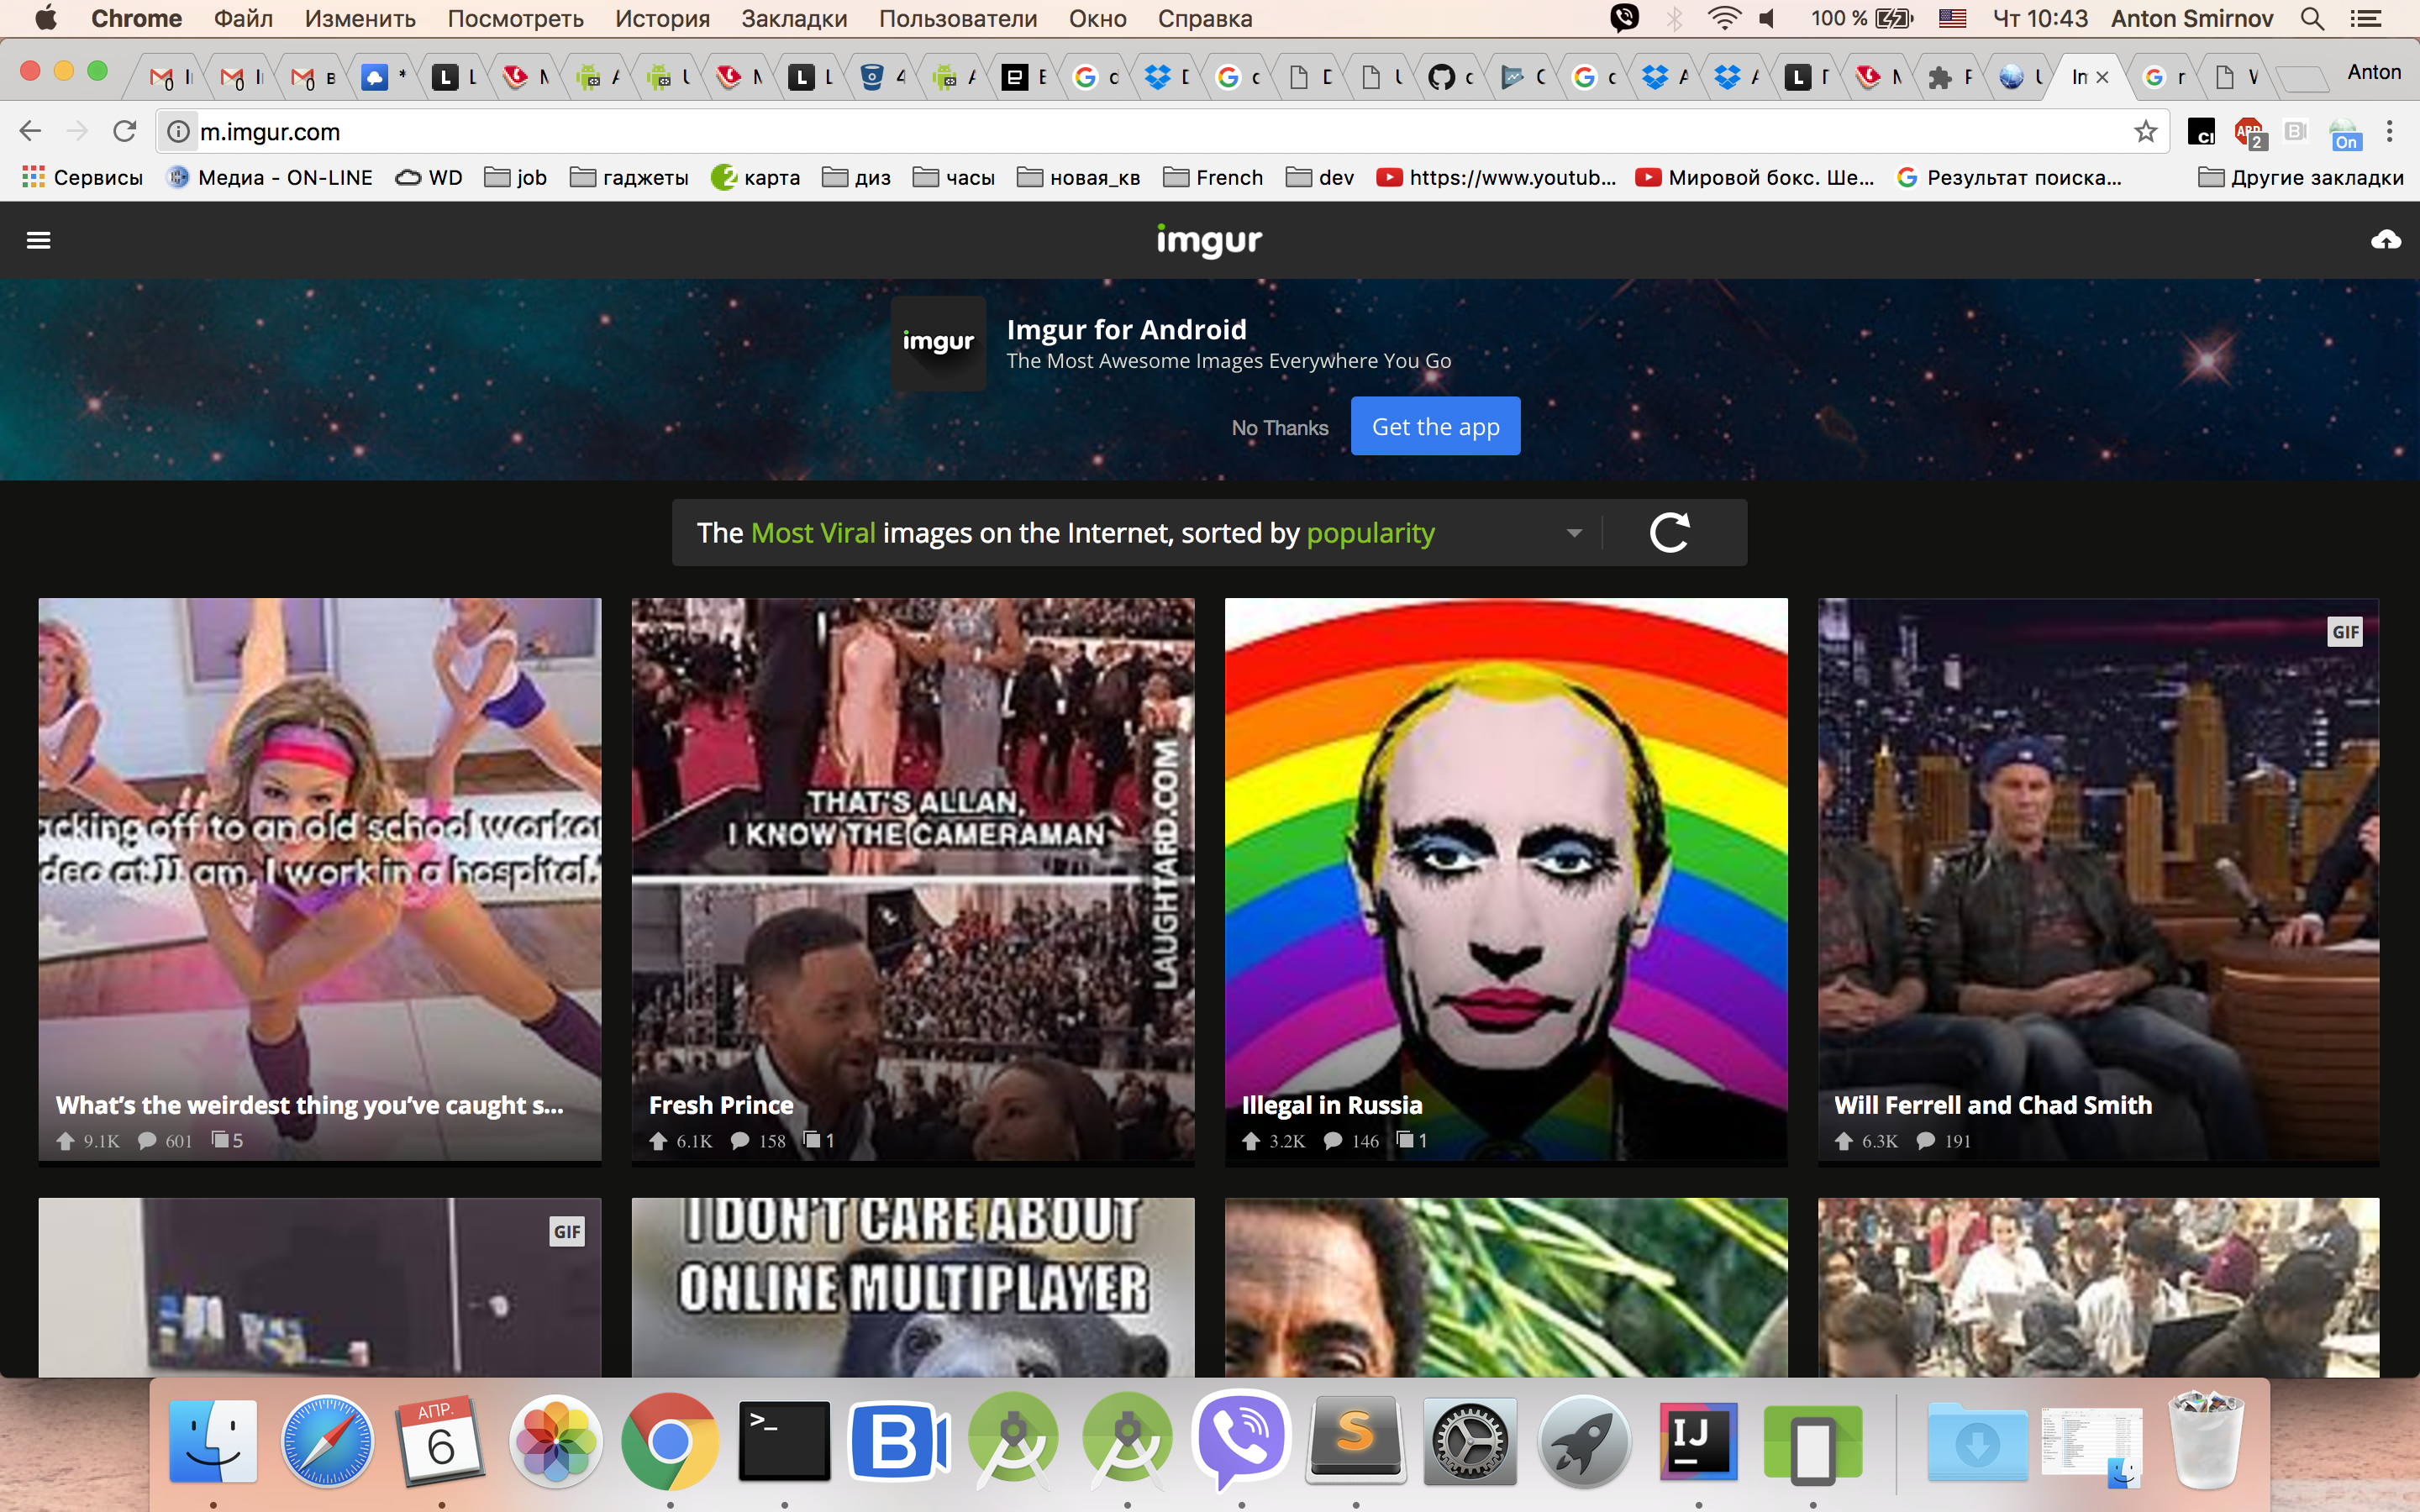Bookmark this page with star icon
The width and height of the screenshot is (2420, 1512).
click(2145, 131)
